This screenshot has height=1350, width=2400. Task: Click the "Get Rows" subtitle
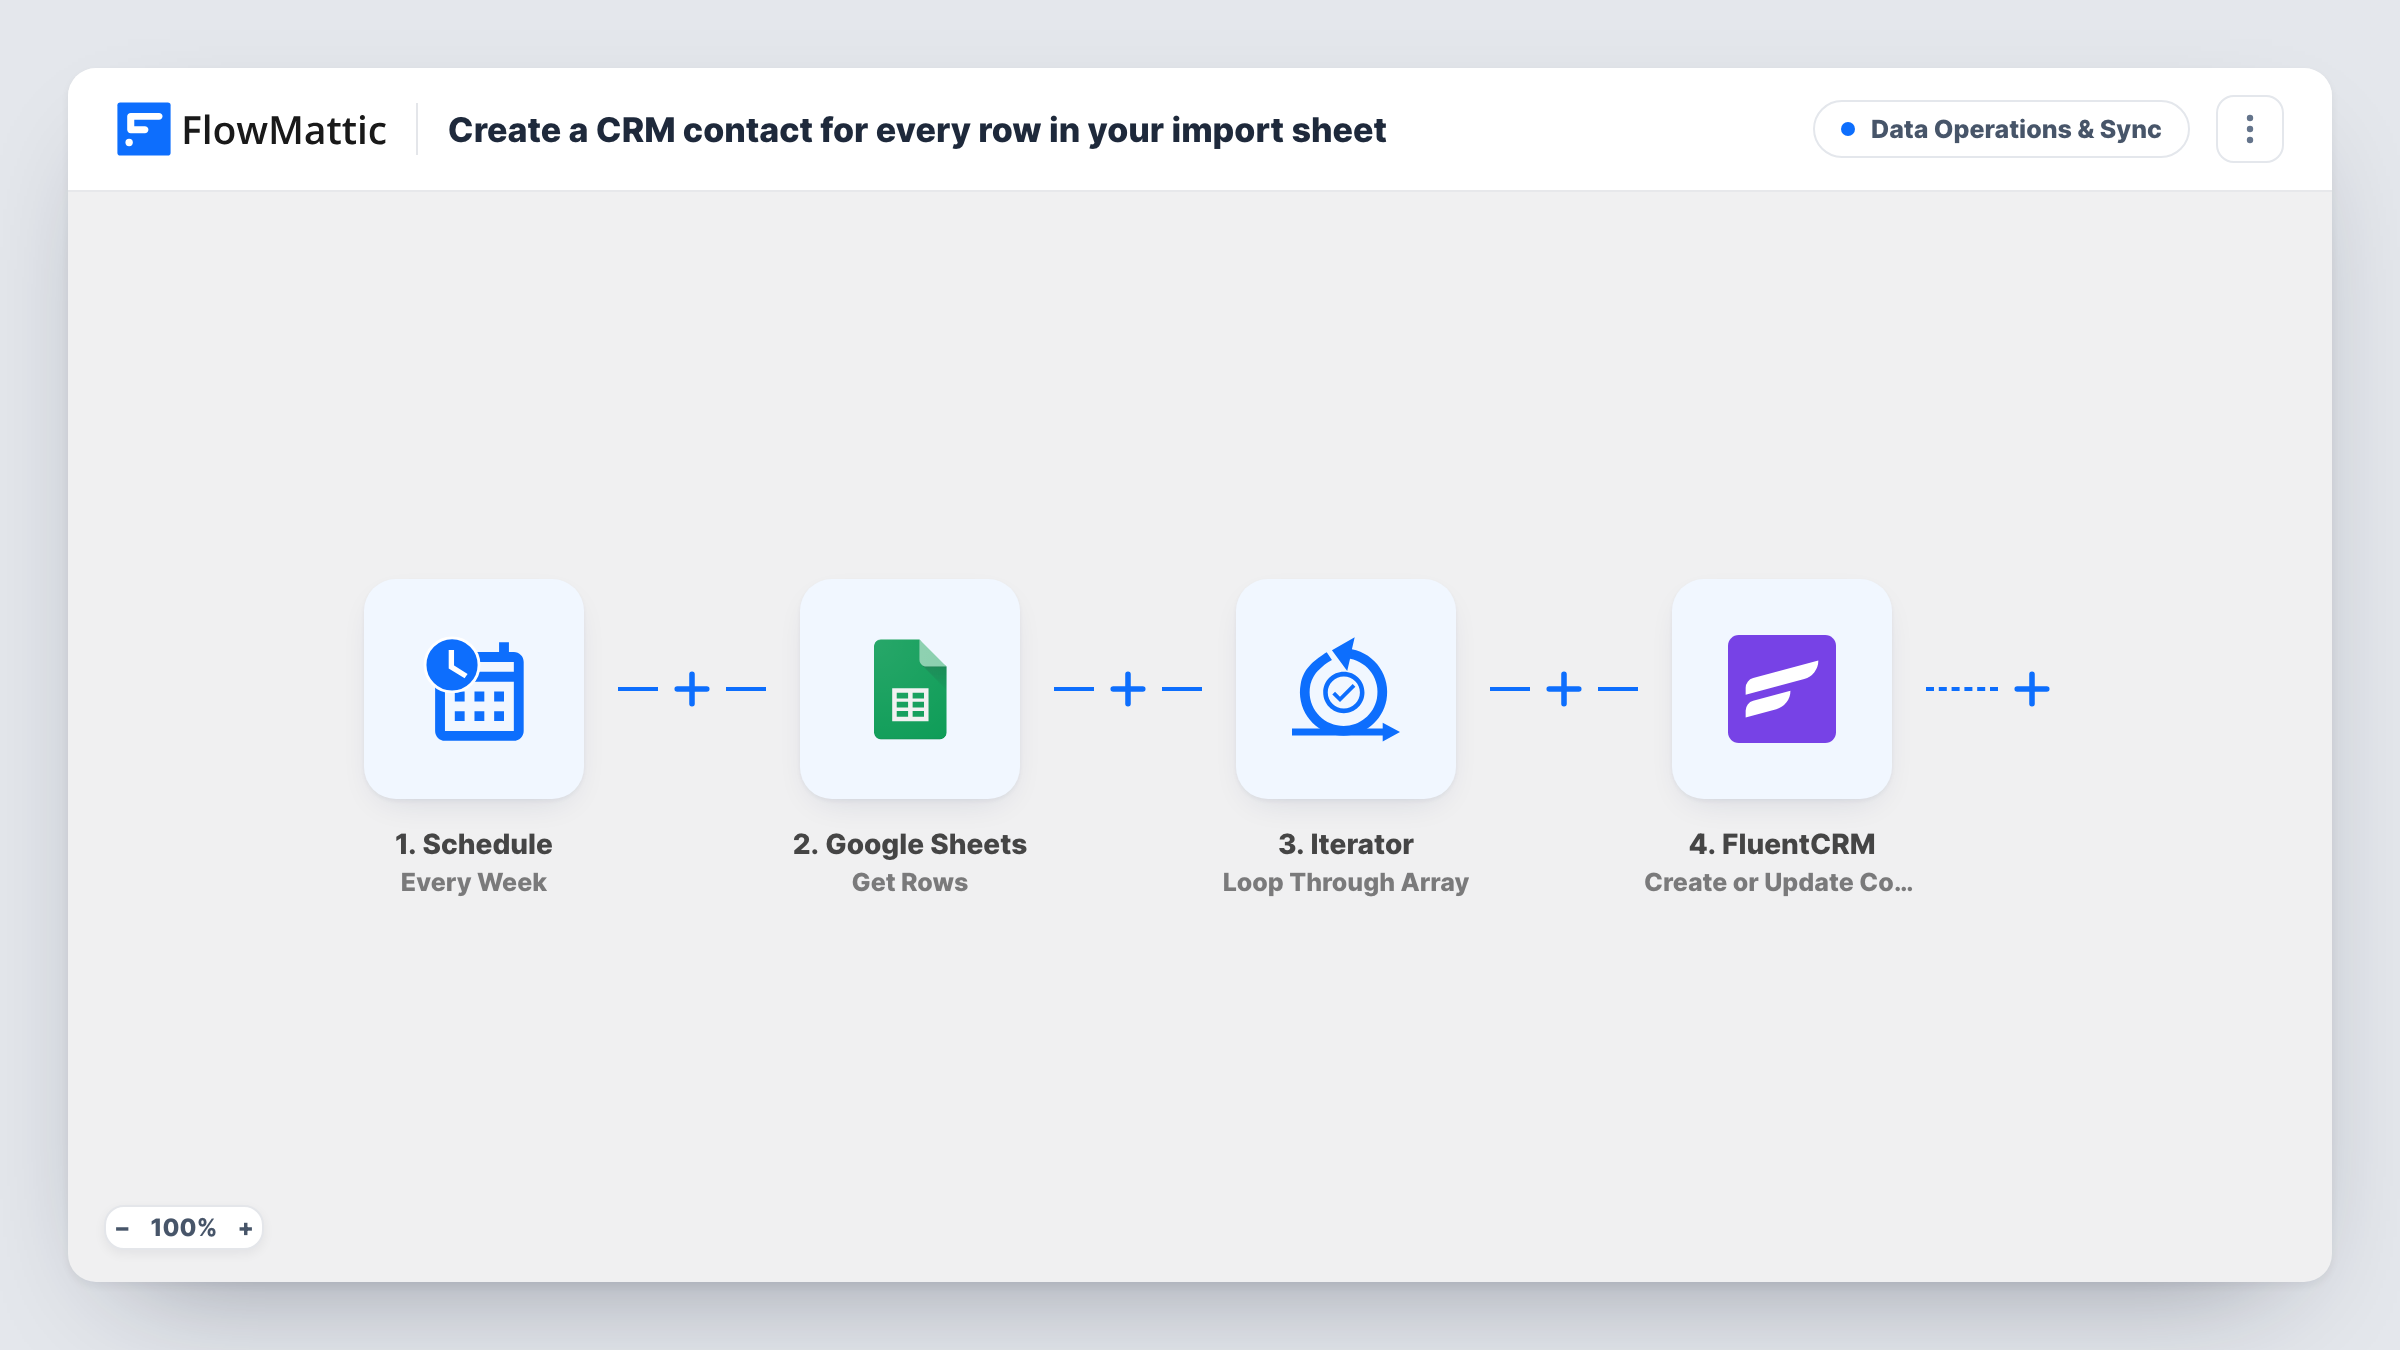tap(910, 882)
